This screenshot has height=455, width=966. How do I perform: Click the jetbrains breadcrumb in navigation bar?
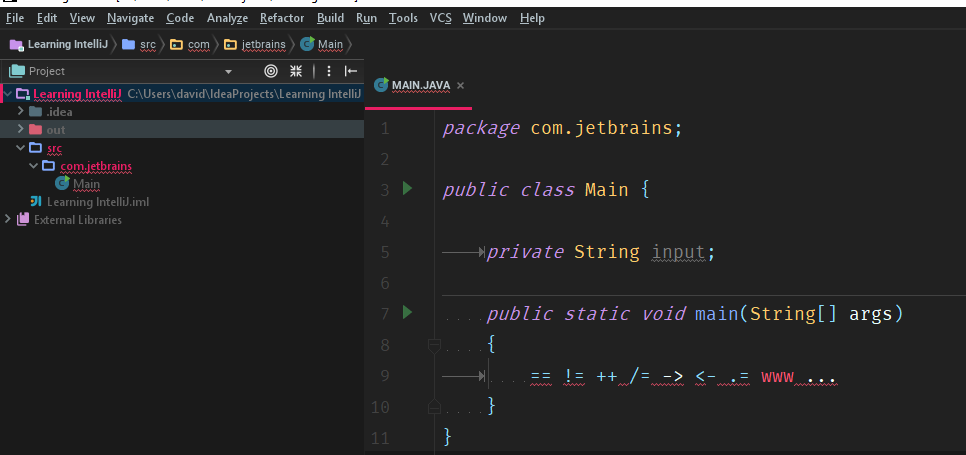[x=255, y=44]
